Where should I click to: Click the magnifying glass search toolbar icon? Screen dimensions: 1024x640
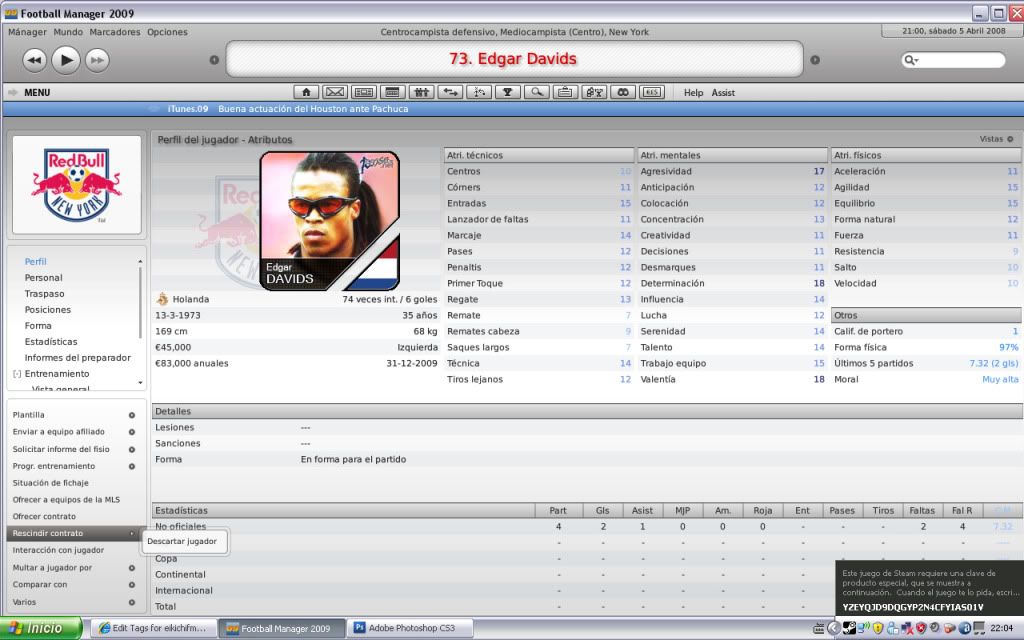[x=536, y=92]
